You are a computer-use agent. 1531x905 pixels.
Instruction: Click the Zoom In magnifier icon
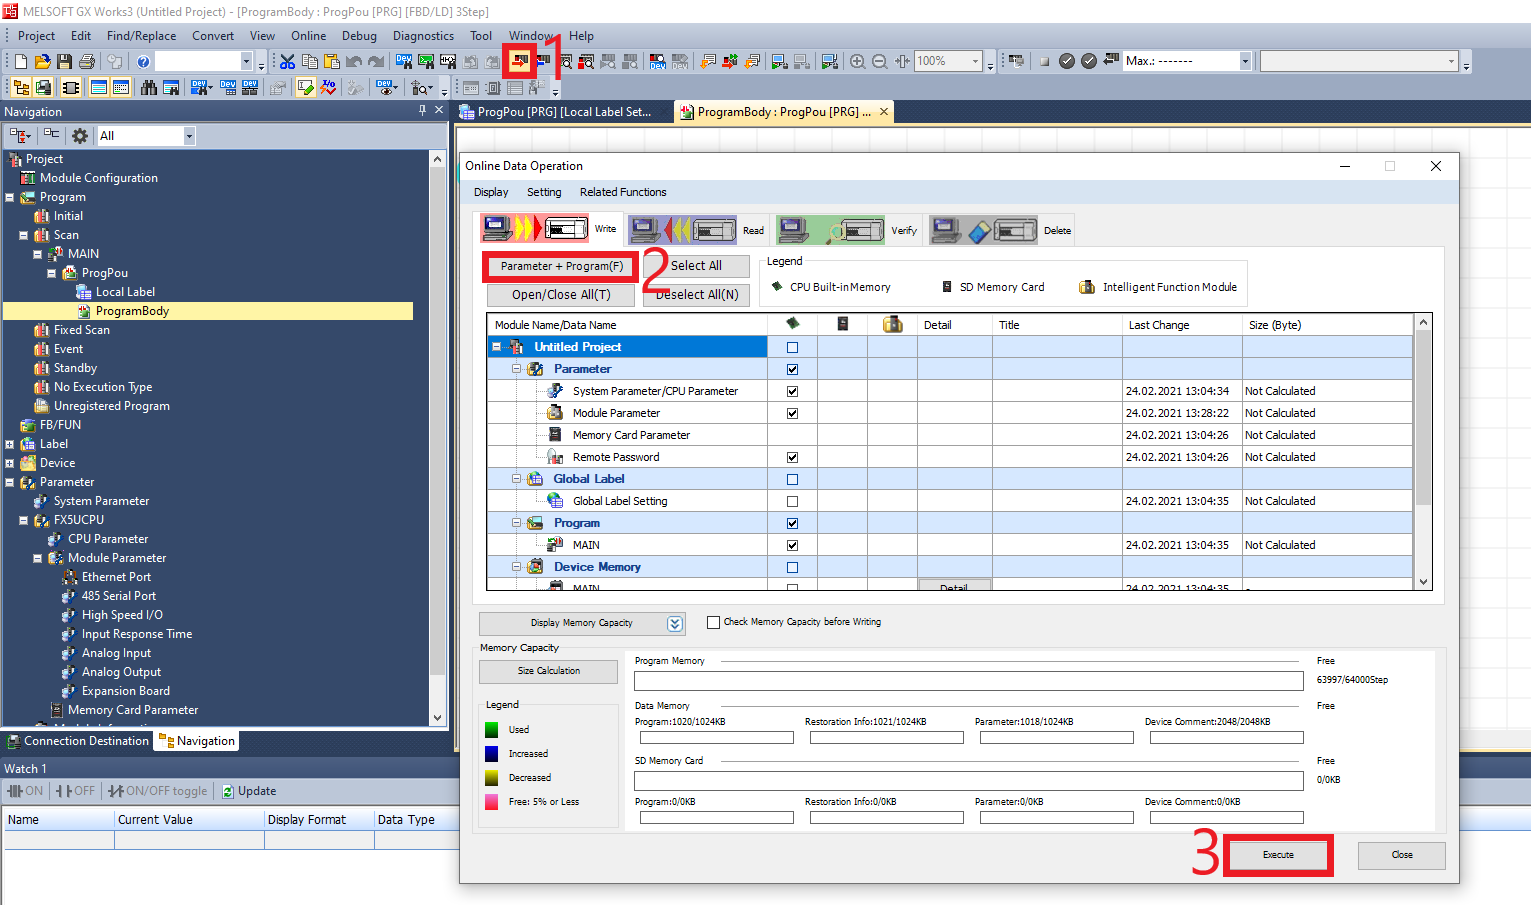click(x=857, y=61)
